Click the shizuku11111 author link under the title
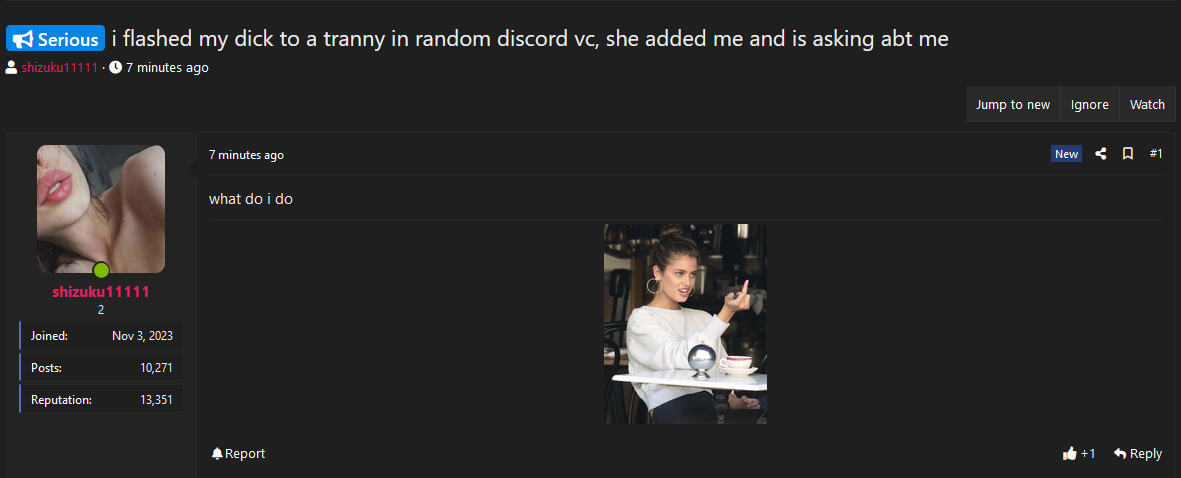This screenshot has width=1181, height=478. tap(60, 68)
